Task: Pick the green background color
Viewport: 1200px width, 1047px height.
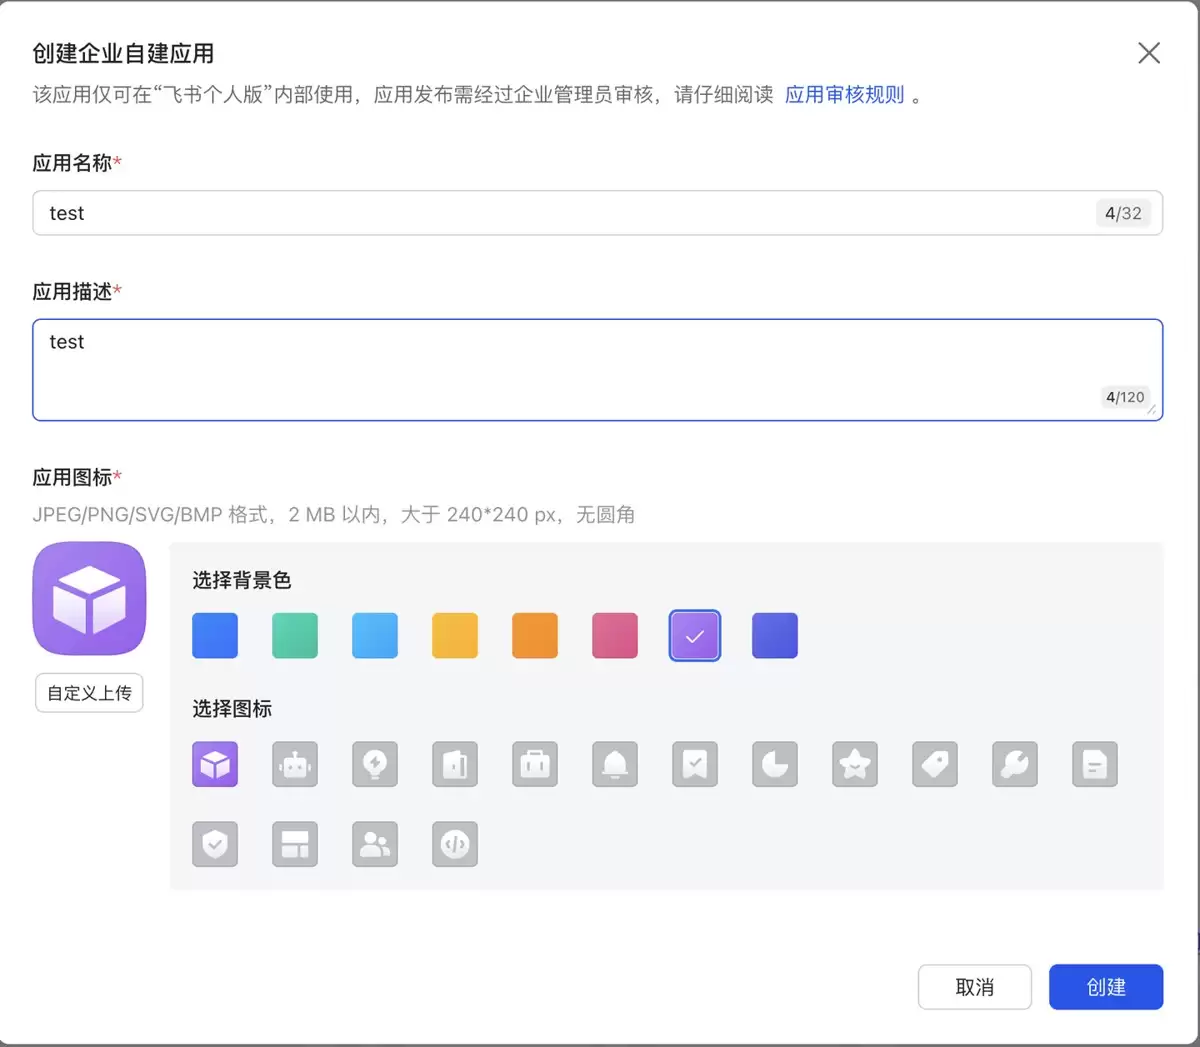Action: (295, 636)
